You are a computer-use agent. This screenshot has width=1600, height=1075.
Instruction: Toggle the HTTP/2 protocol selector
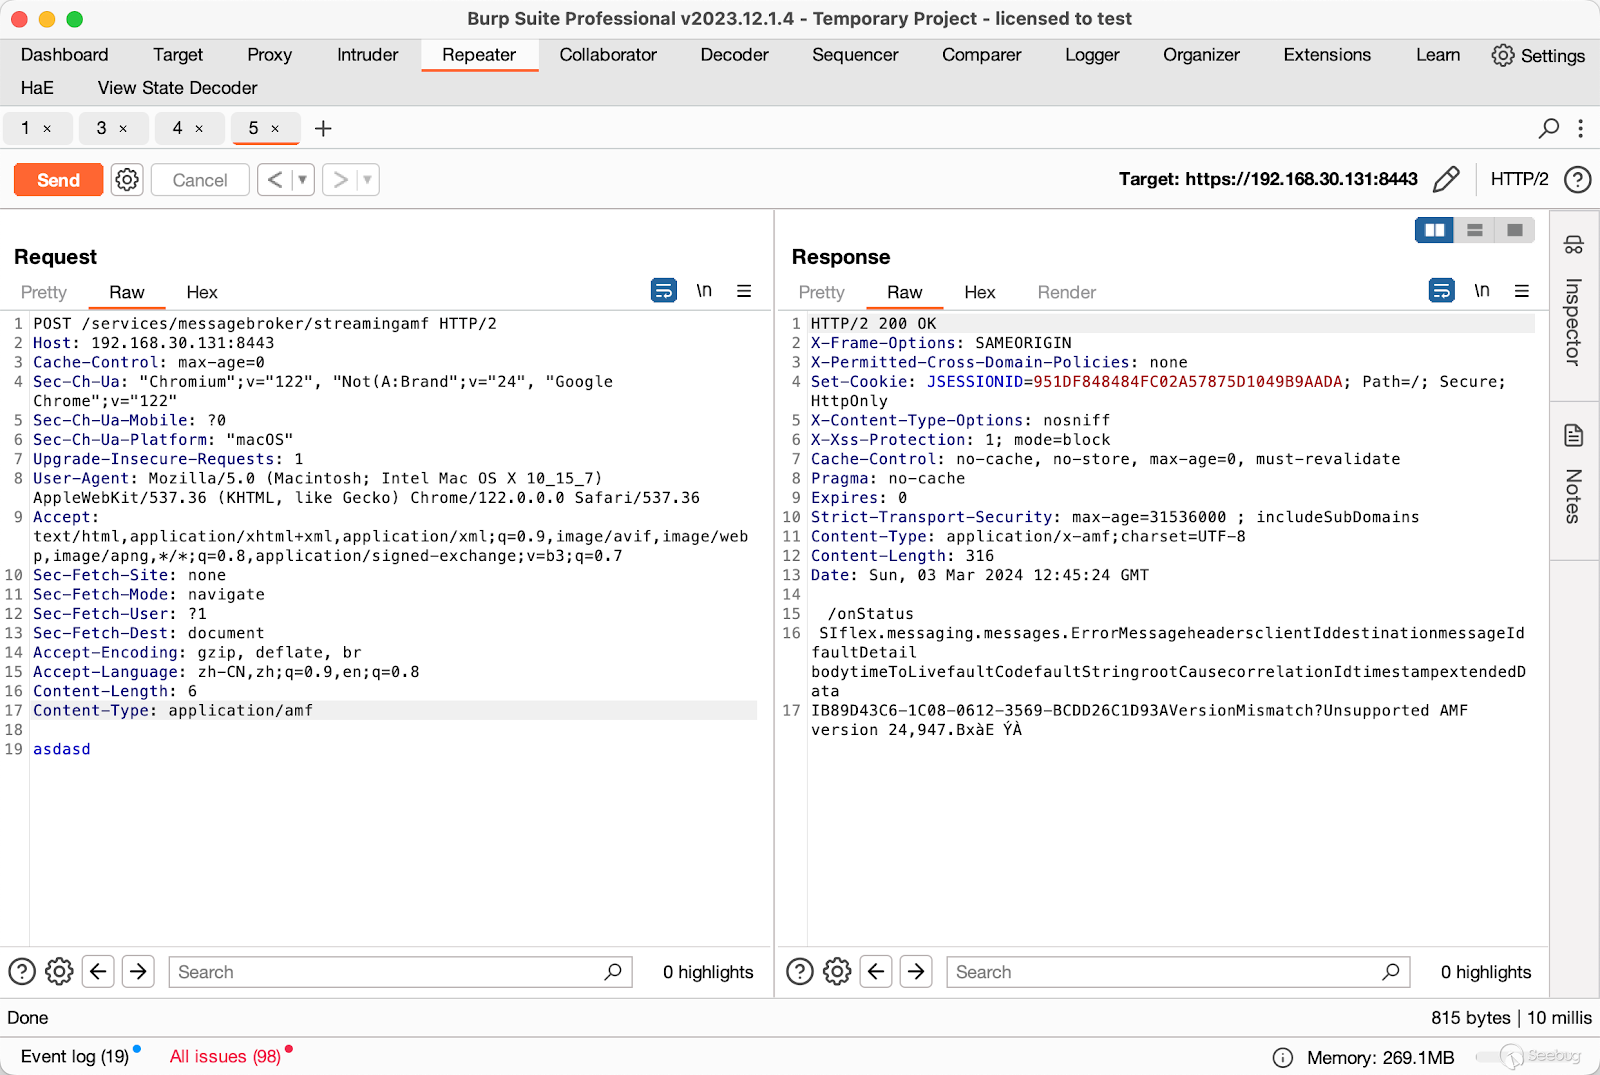point(1519,179)
